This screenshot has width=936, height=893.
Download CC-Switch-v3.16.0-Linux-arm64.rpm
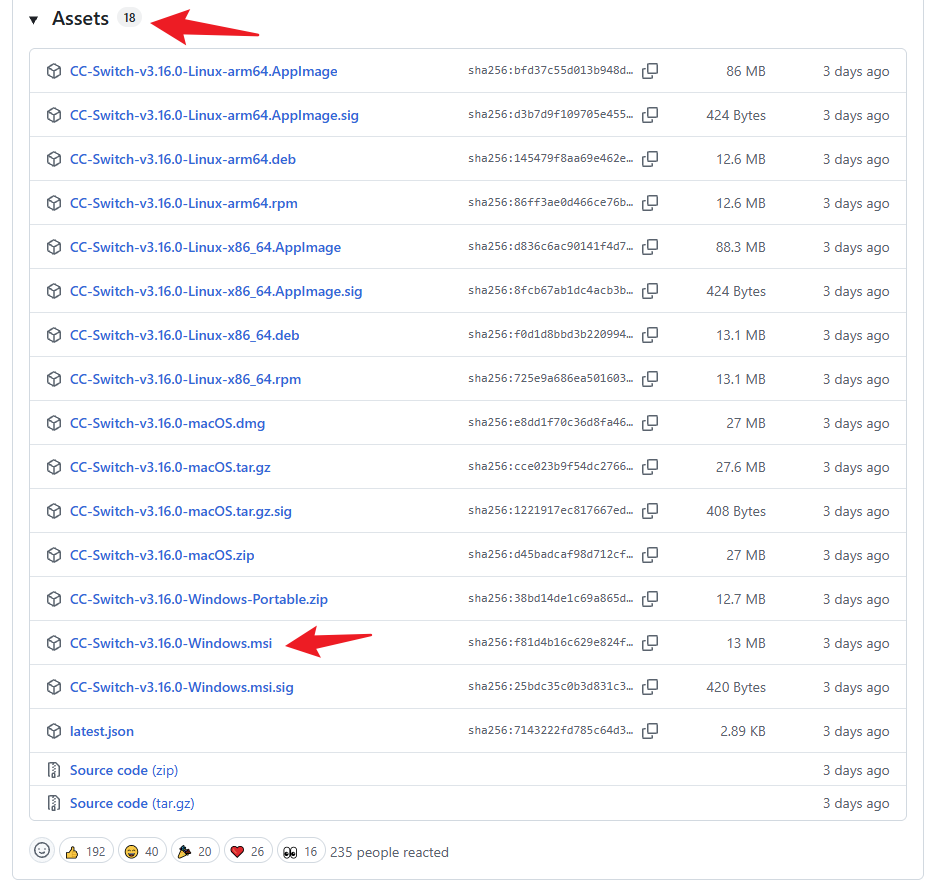[x=184, y=203]
